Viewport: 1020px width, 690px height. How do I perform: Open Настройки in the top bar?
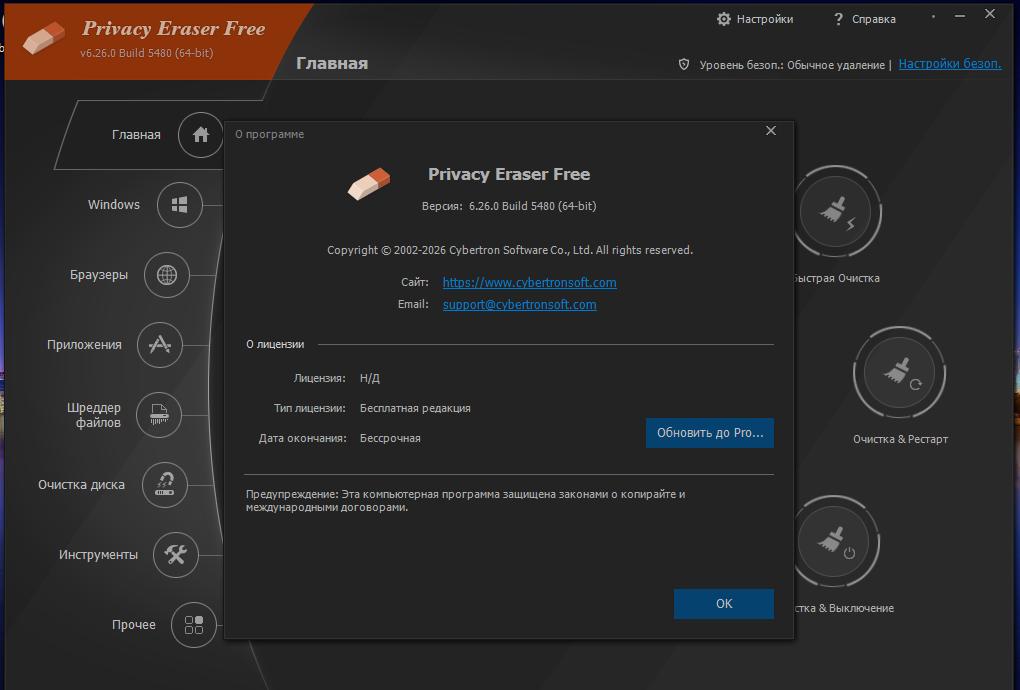[x=755, y=19]
